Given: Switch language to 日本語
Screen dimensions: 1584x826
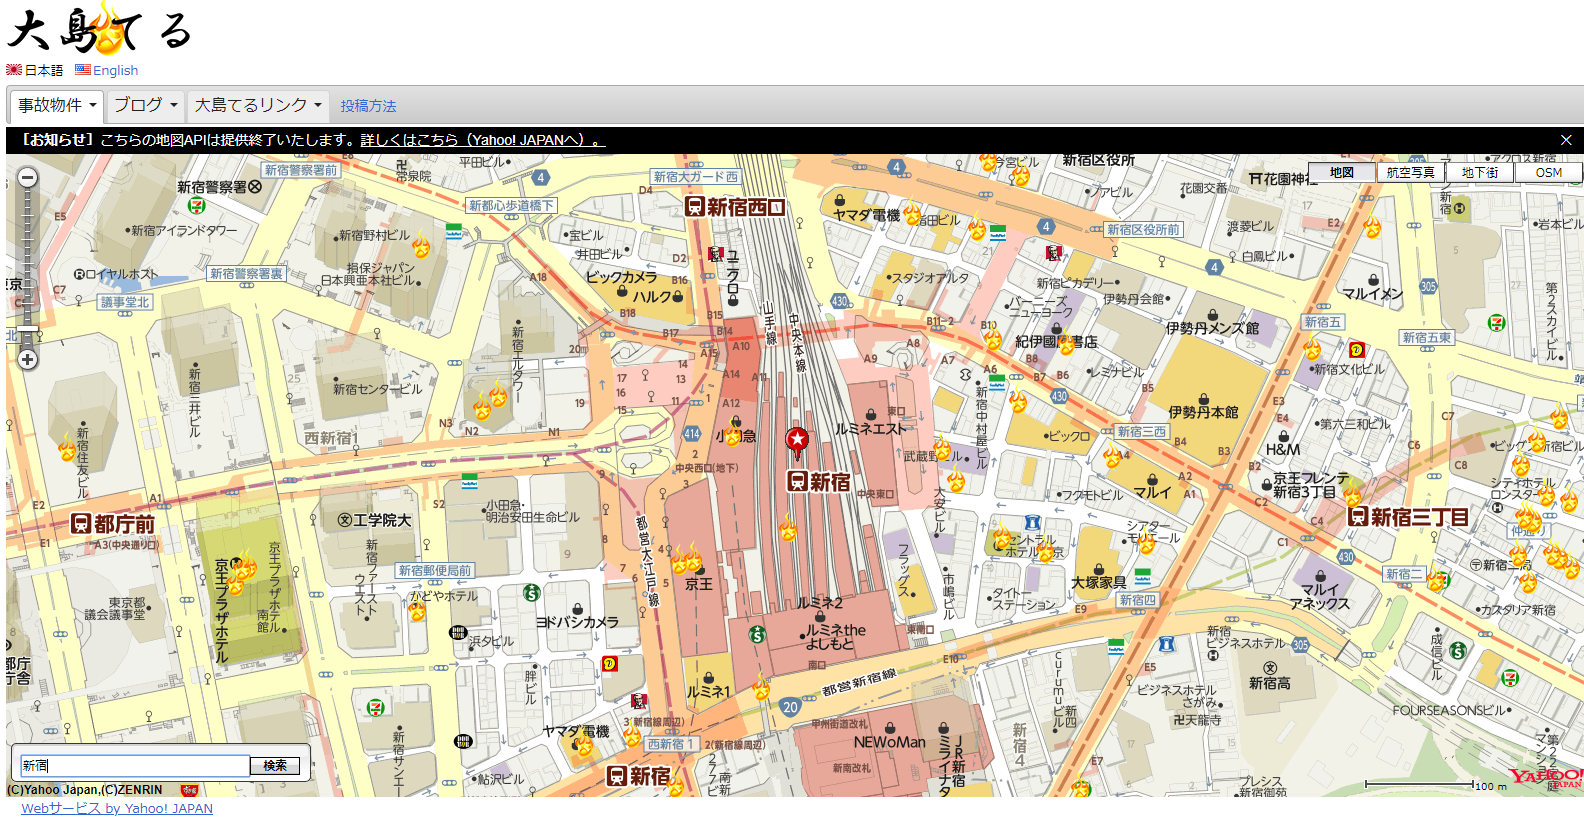Looking at the screenshot, I should coord(43,70).
